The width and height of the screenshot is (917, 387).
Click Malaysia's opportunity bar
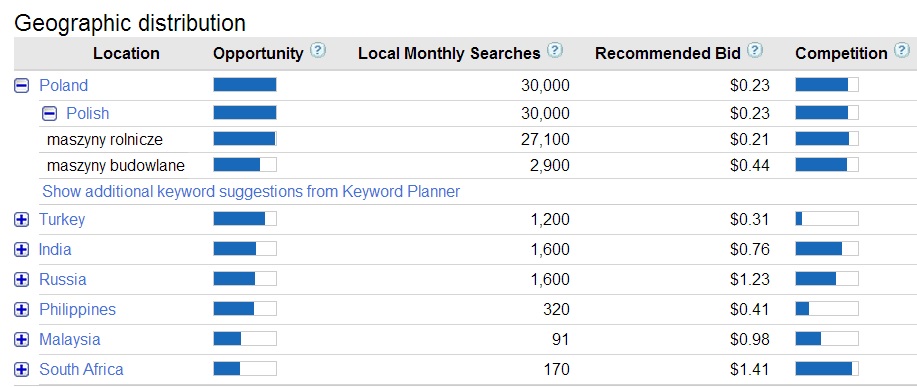[245, 339]
